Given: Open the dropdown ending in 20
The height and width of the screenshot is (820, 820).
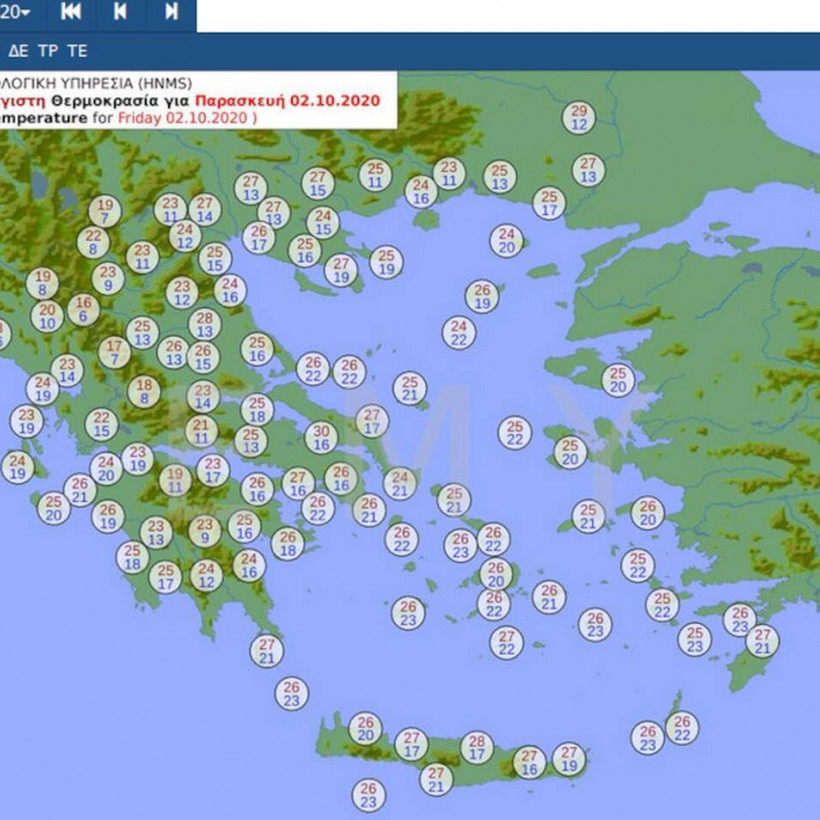Looking at the screenshot, I should 18,12.
